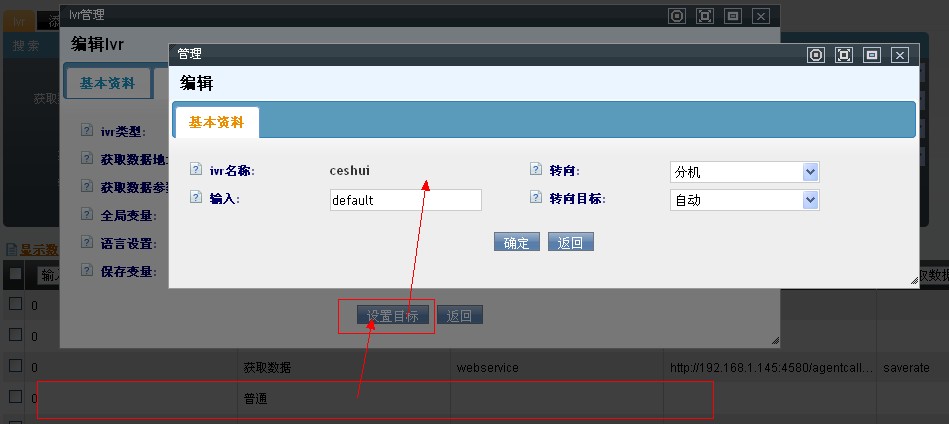Select the 基本资料 tab in 管理 dialog

pyautogui.click(x=216, y=122)
